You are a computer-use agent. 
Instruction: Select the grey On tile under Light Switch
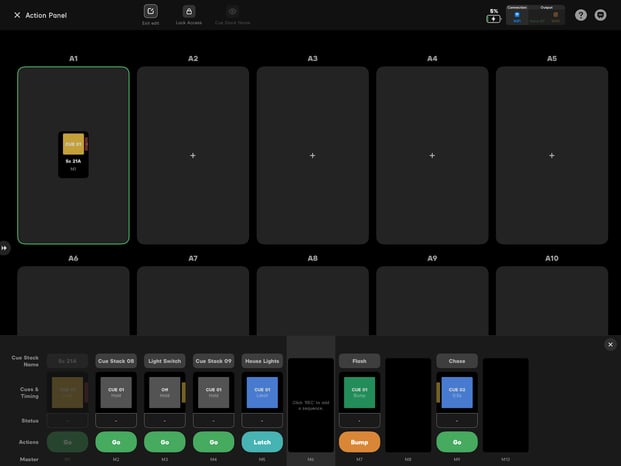coord(165,392)
